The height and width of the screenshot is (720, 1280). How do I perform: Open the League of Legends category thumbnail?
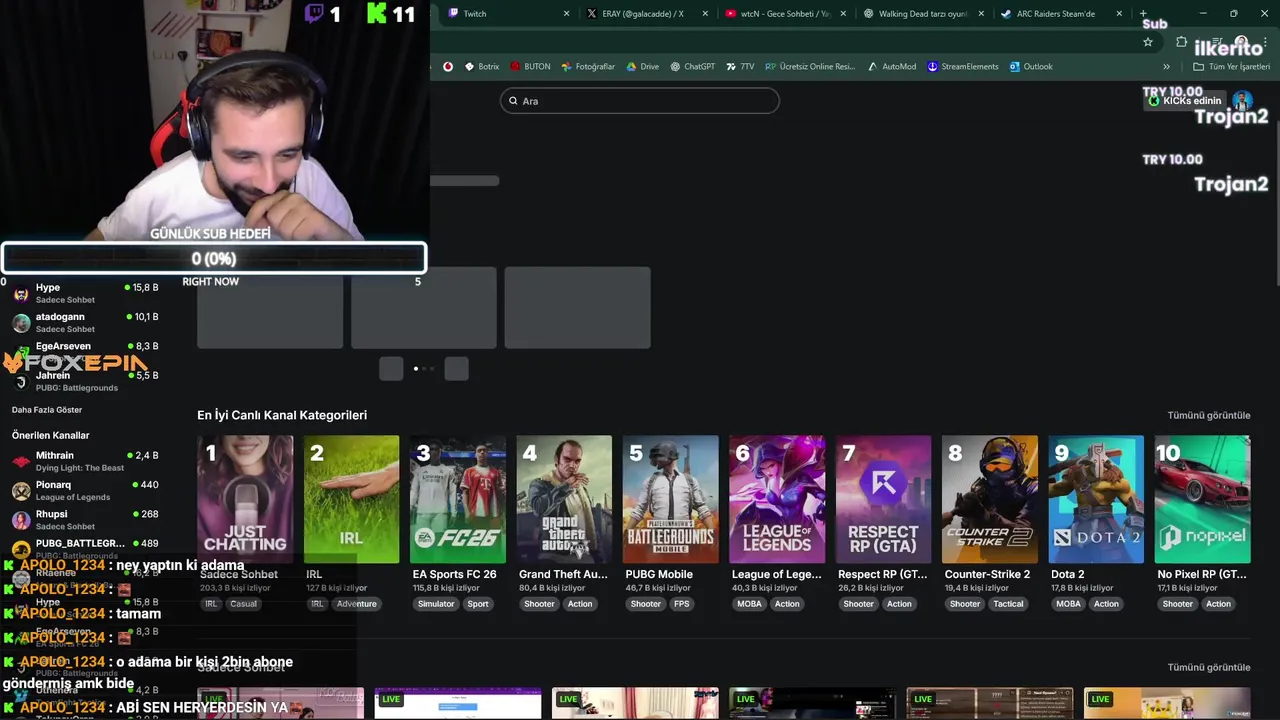coord(777,499)
